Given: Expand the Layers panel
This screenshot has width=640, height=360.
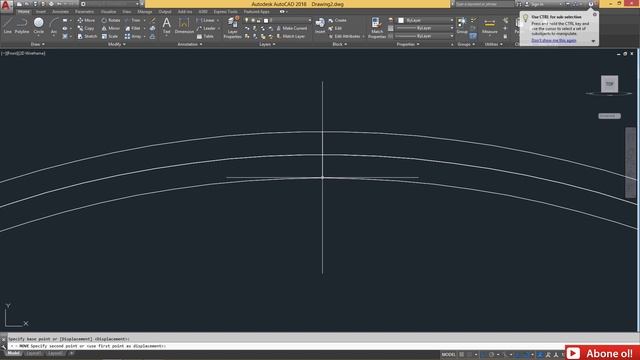Looking at the screenshot, I should [x=267, y=44].
